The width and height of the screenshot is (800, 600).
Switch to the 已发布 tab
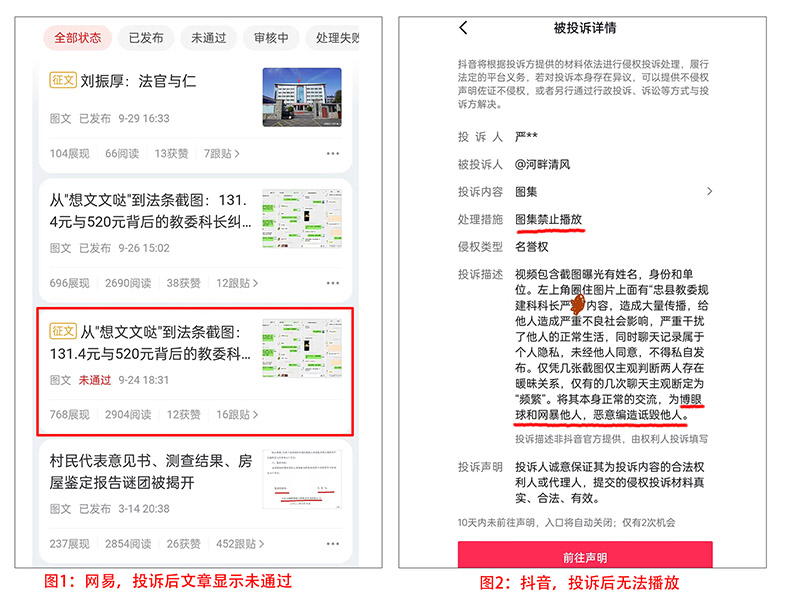(x=146, y=38)
